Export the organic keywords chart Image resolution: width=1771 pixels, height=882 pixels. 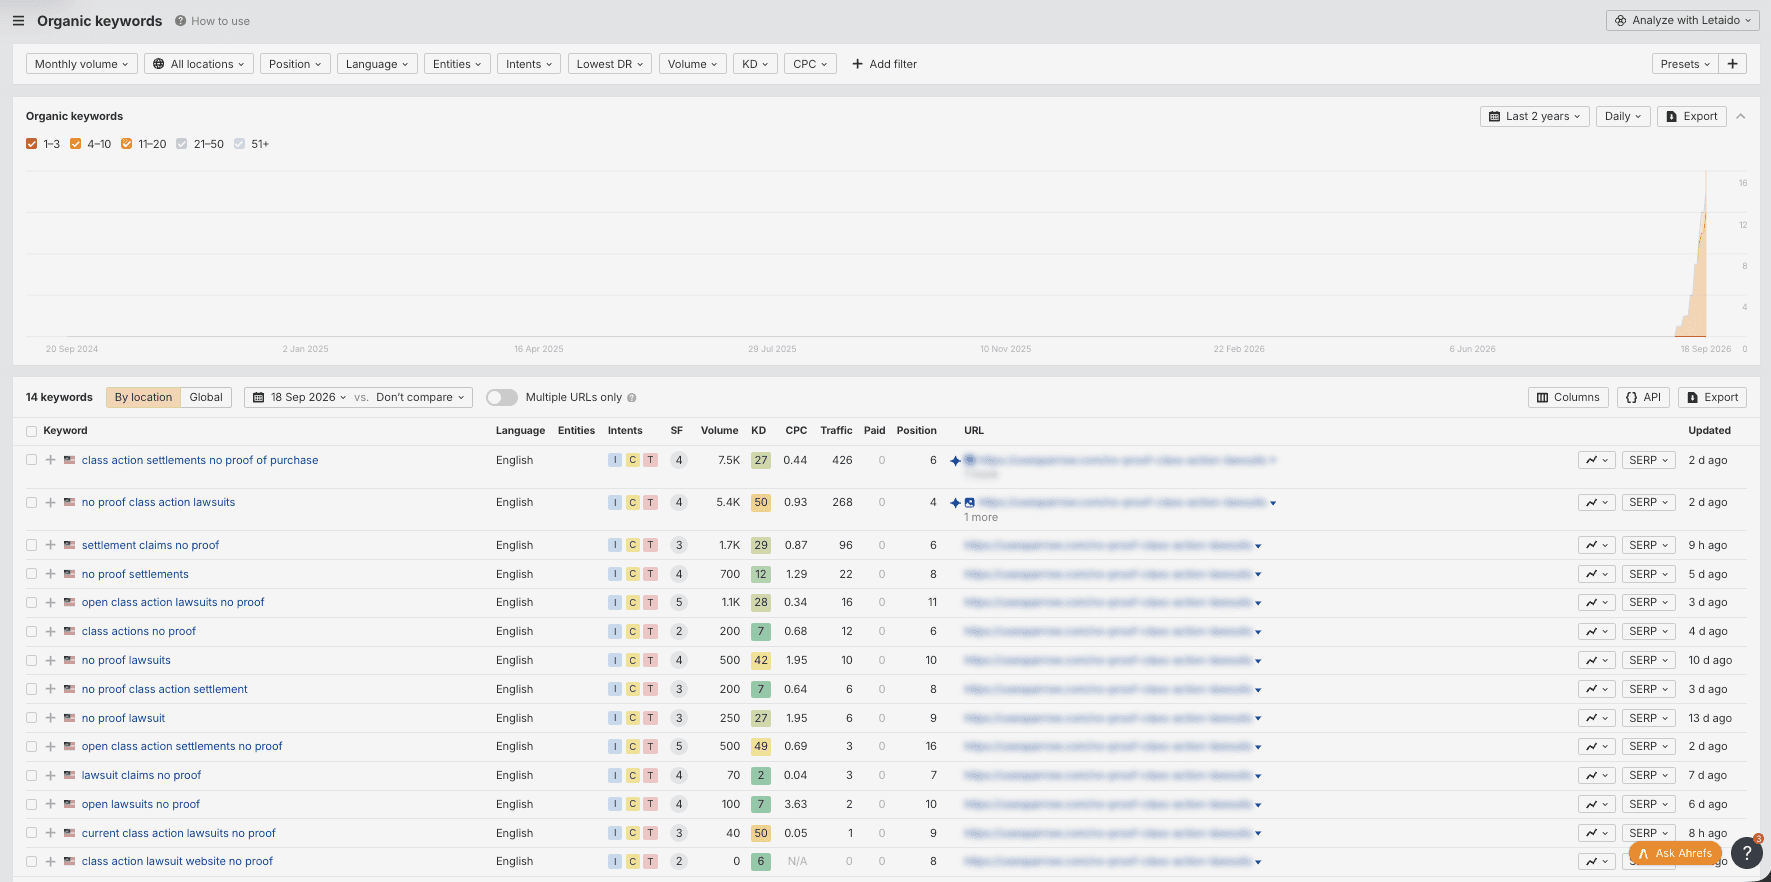pyautogui.click(x=1692, y=116)
